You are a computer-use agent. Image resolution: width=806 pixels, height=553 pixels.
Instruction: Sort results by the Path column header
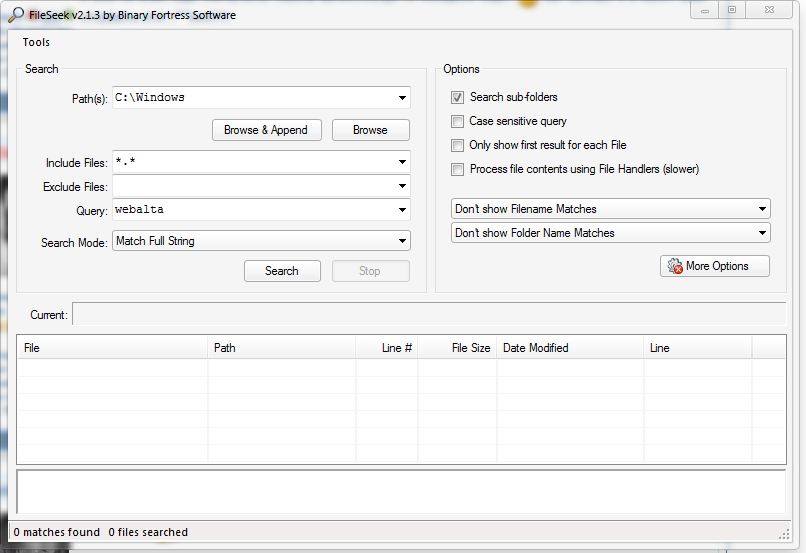tap(282, 348)
